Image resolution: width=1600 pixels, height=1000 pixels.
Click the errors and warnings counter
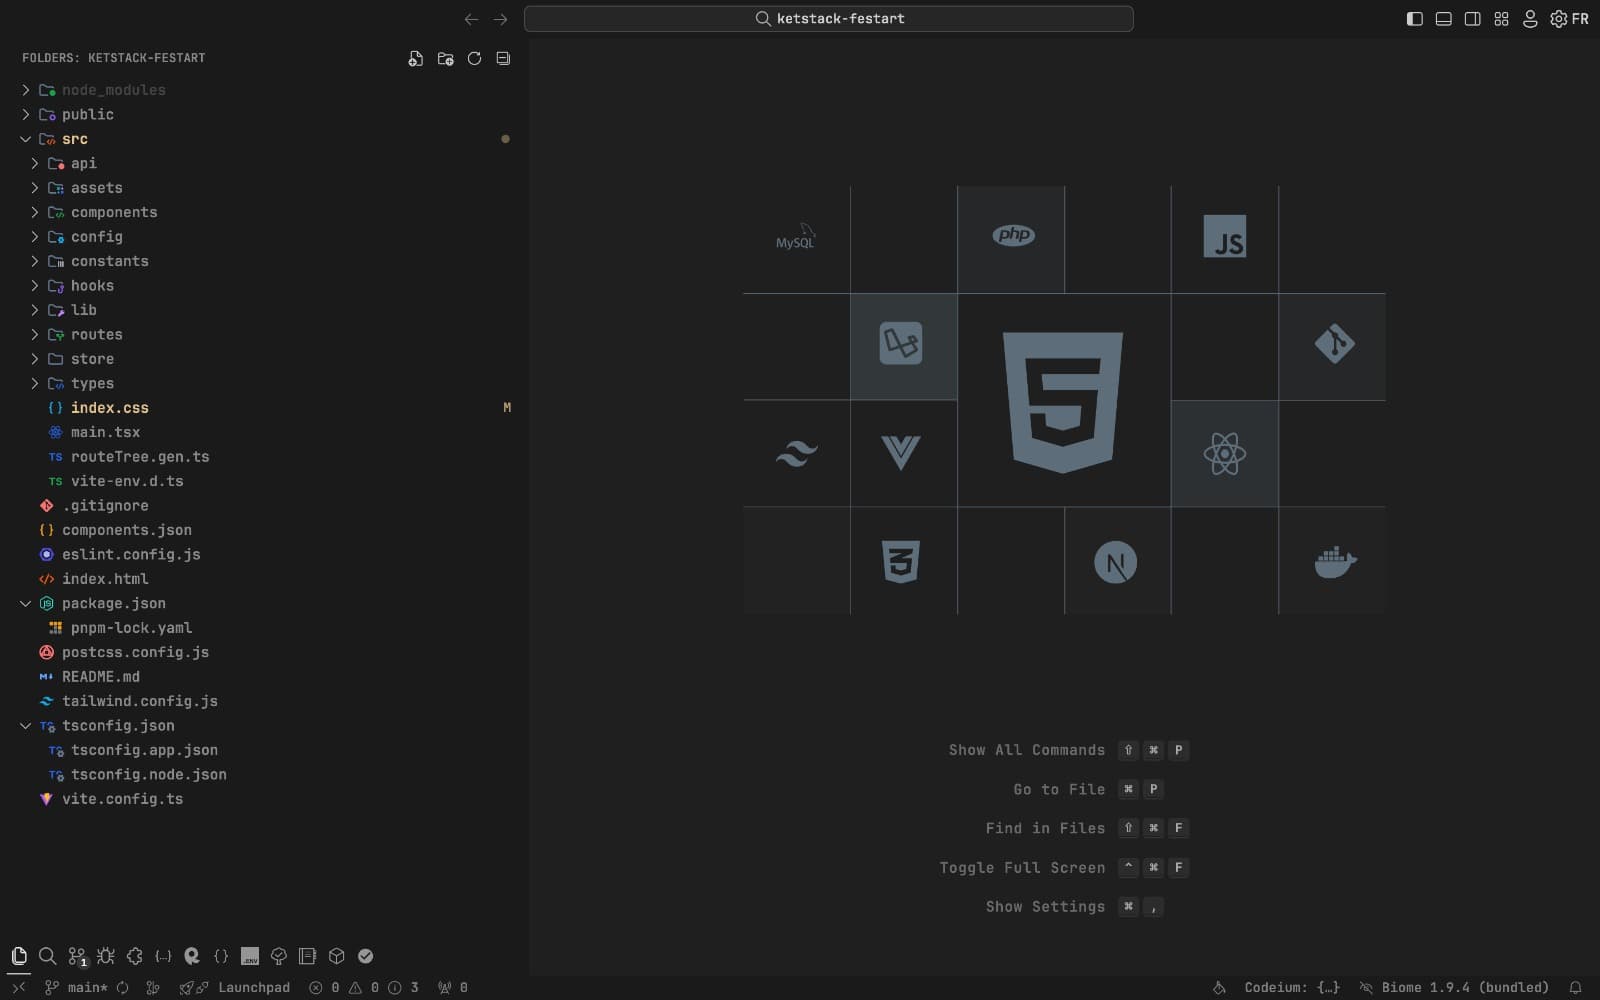click(x=364, y=987)
